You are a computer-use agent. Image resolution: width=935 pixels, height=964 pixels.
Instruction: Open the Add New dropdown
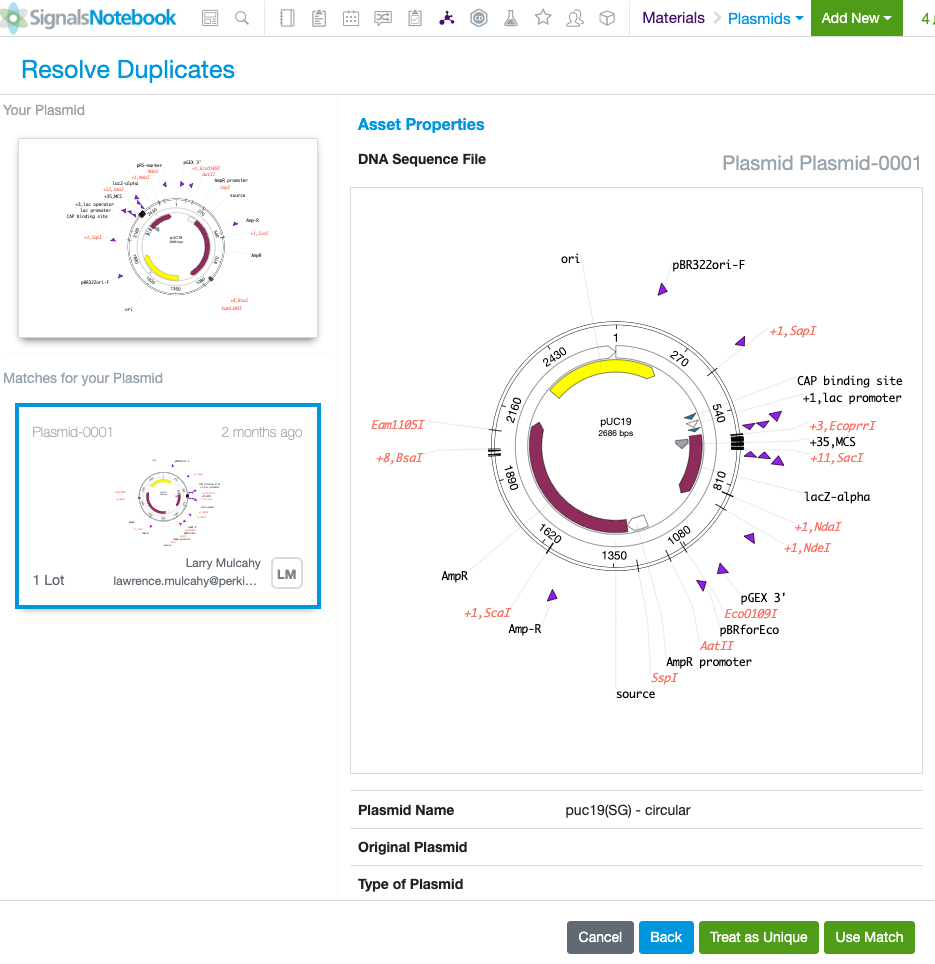click(856, 18)
